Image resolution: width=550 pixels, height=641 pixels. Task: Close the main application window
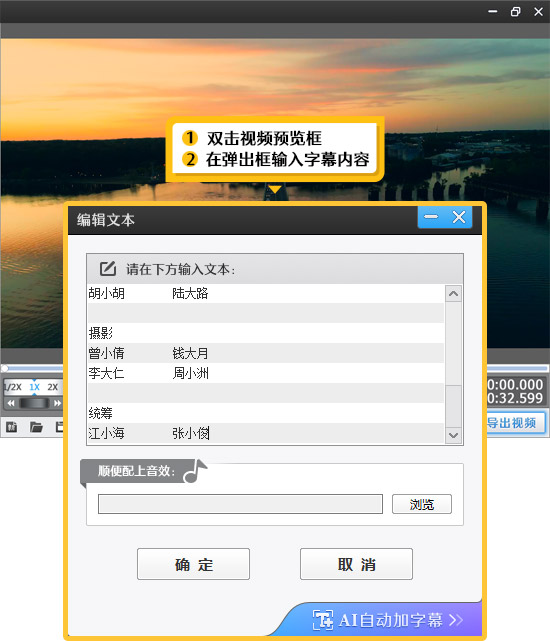(539, 11)
